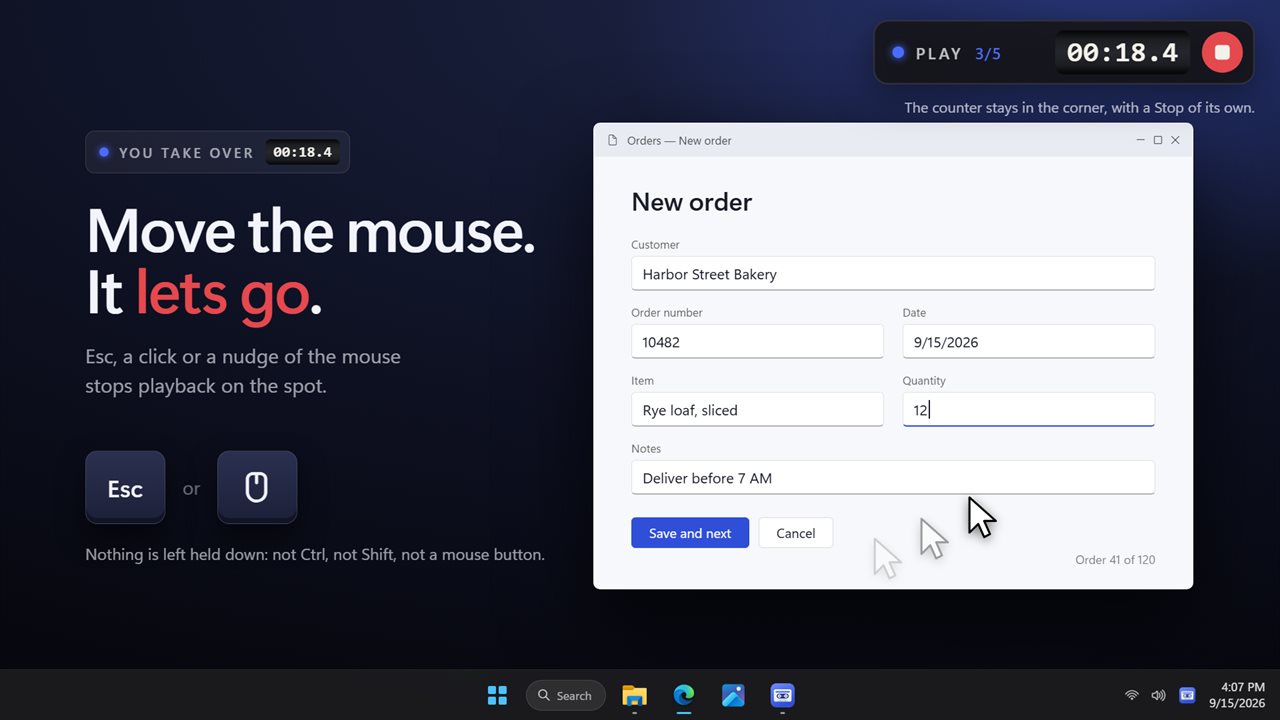Cancel the new order form
The height and width of the screenshot is (720, 1280).
(795, 533)
